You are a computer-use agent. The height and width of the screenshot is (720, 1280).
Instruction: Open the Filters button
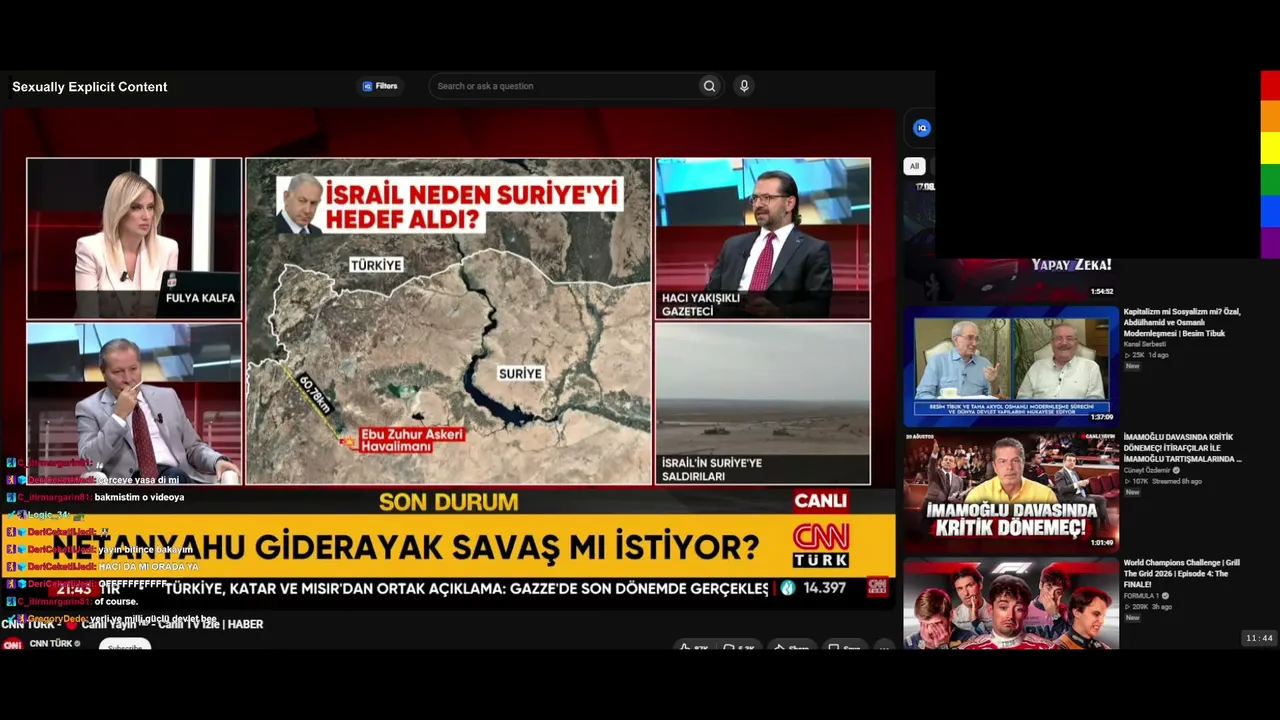click(x=380, y=86)
